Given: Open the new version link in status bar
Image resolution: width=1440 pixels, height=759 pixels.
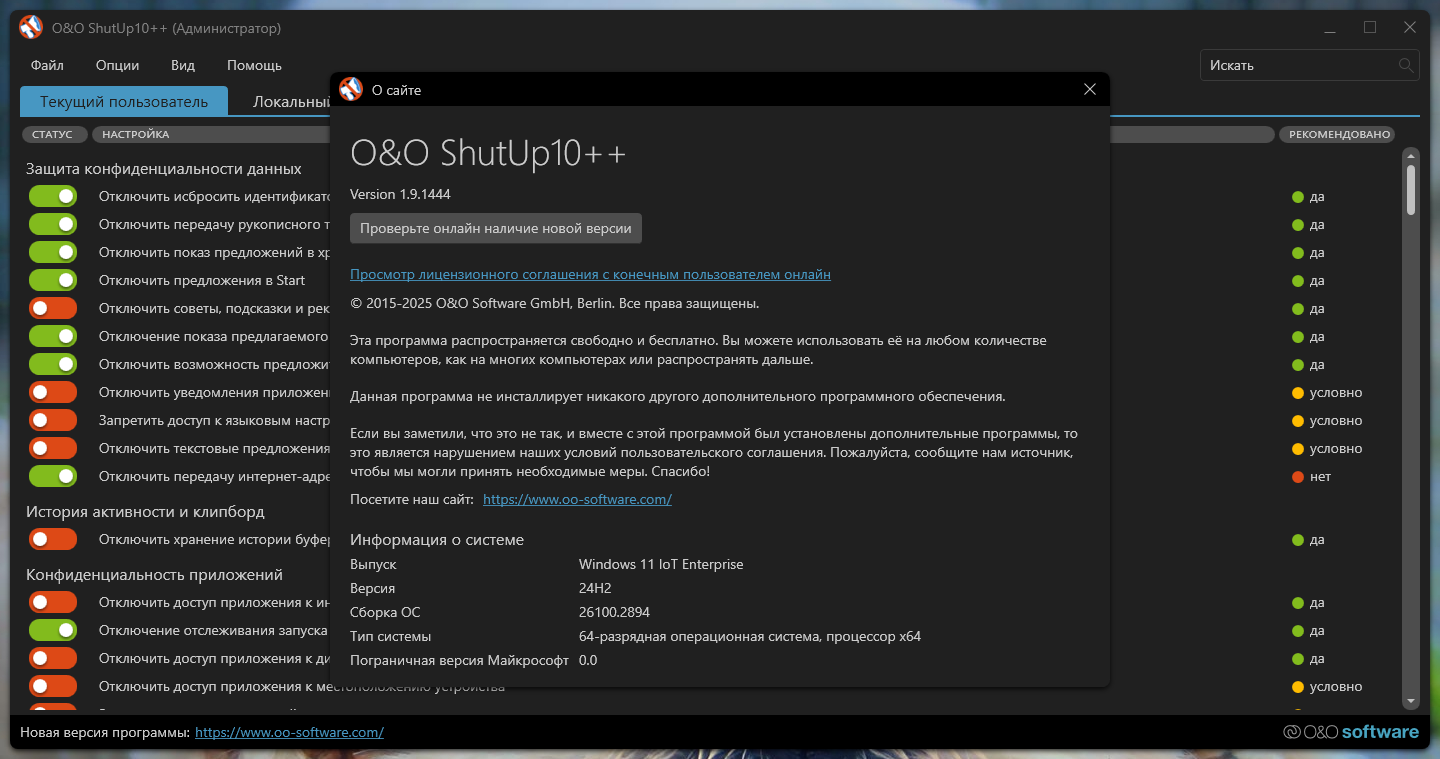Looking at the screenshot, I should [x=289, y=732].
